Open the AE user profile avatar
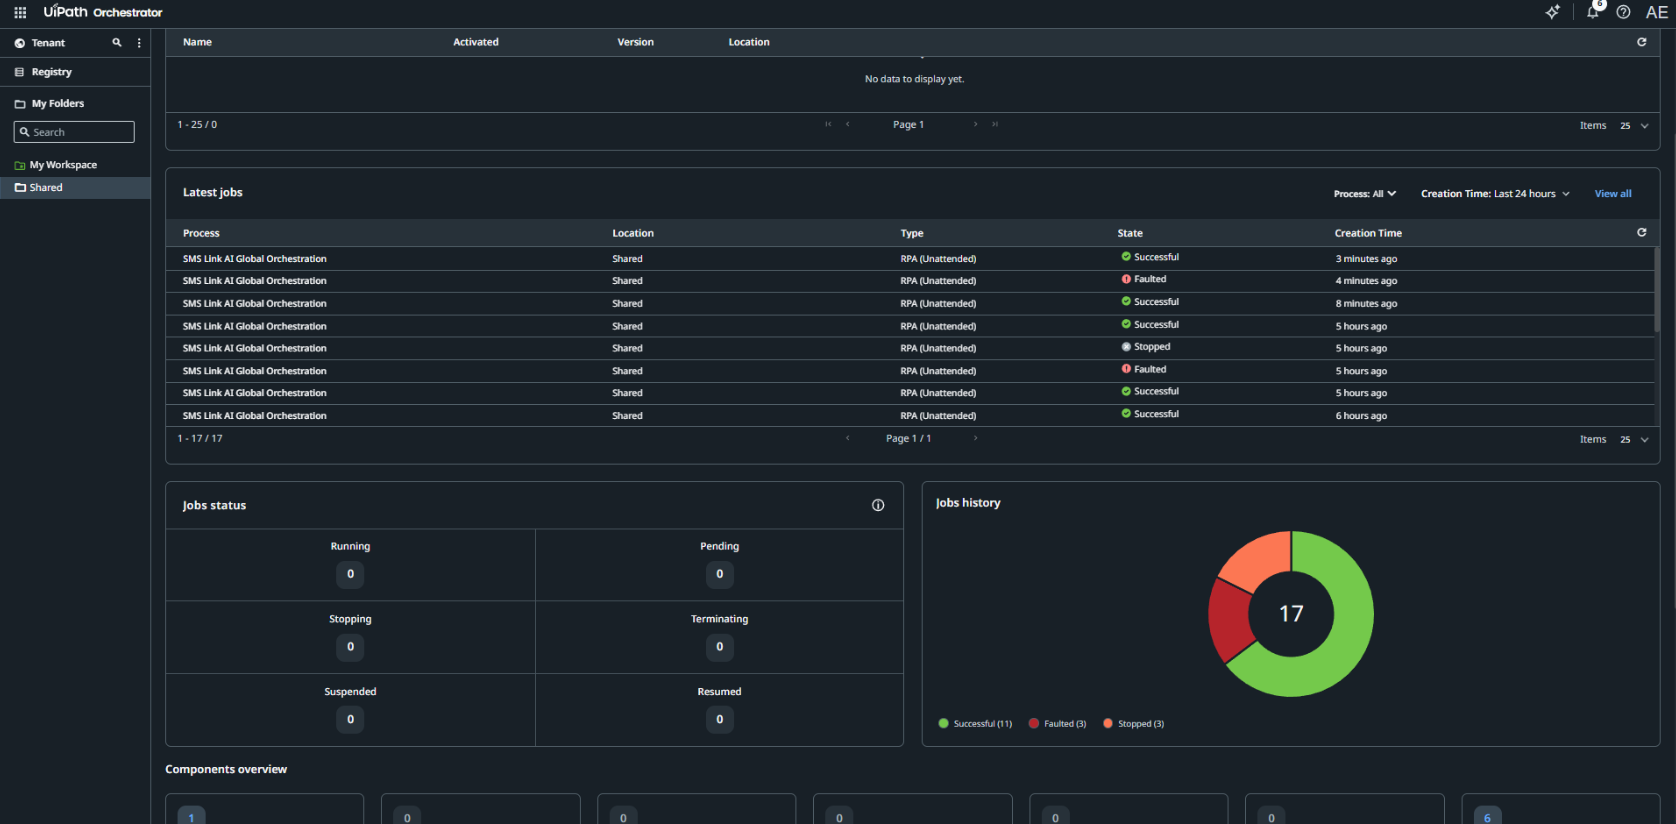Image resolution: width=1676 pixels, height=824 pixels. pyautogui.click(x=1657, y=12)
